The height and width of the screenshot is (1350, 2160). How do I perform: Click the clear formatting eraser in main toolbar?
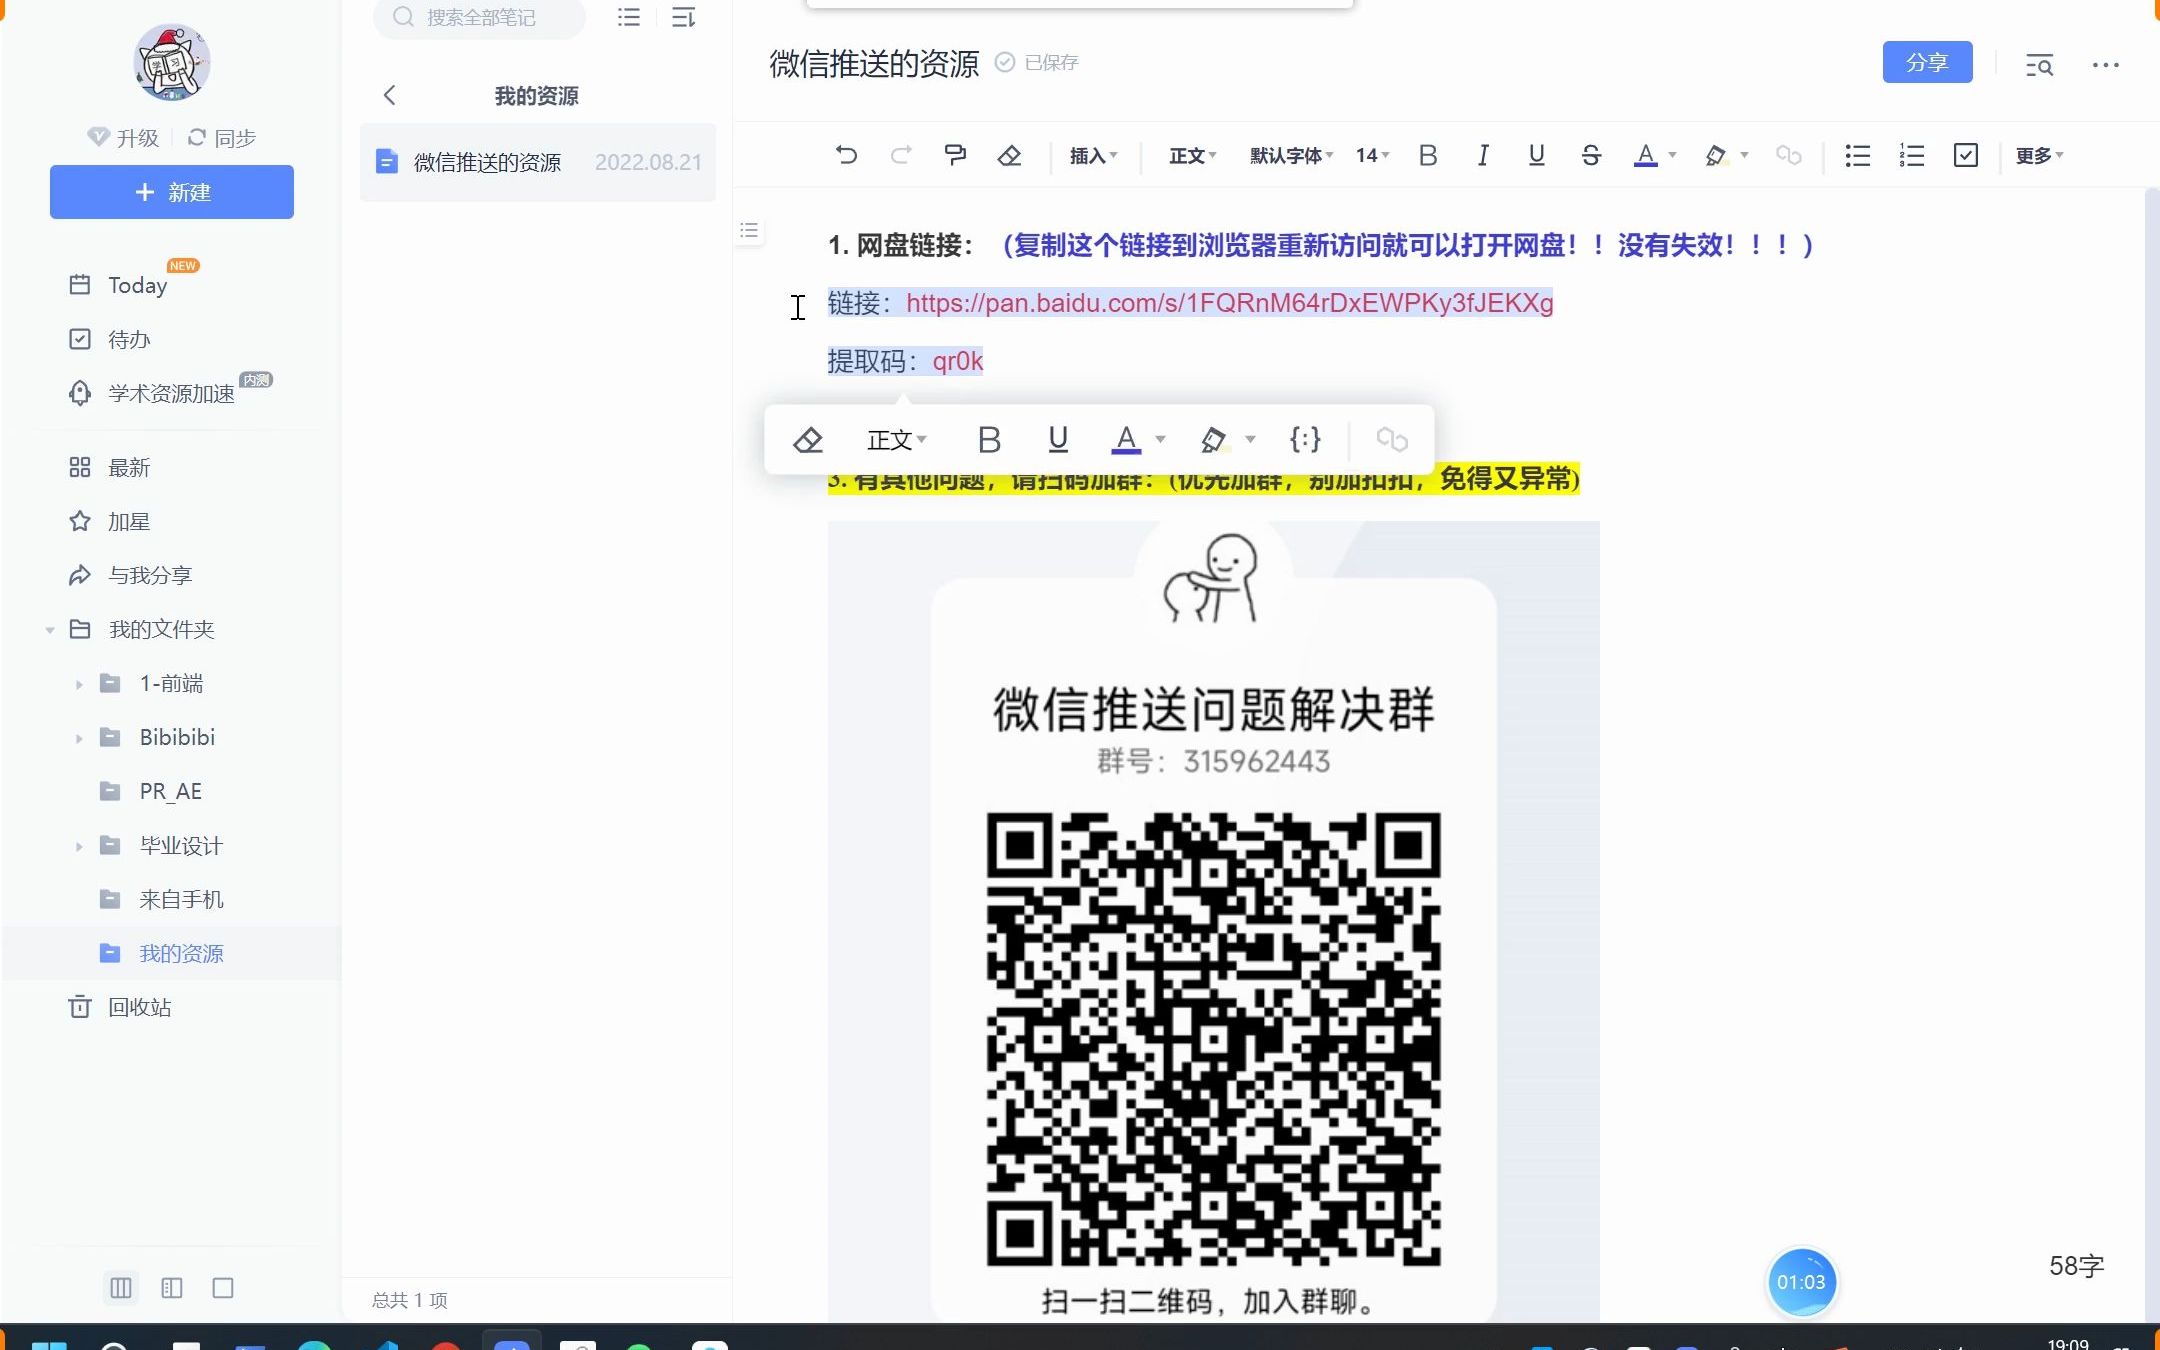click(x=1009, y=155)
